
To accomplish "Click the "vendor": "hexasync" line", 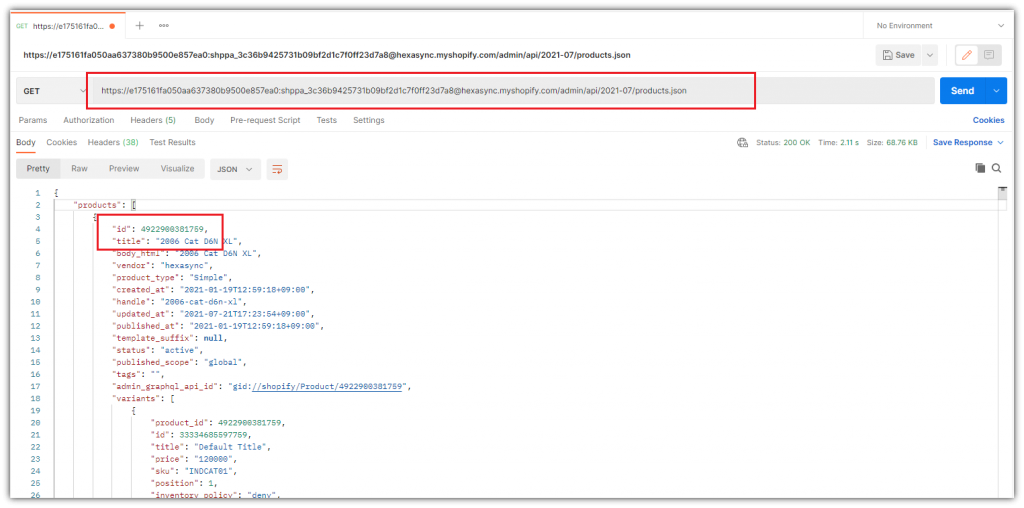I will coord(163,266).
